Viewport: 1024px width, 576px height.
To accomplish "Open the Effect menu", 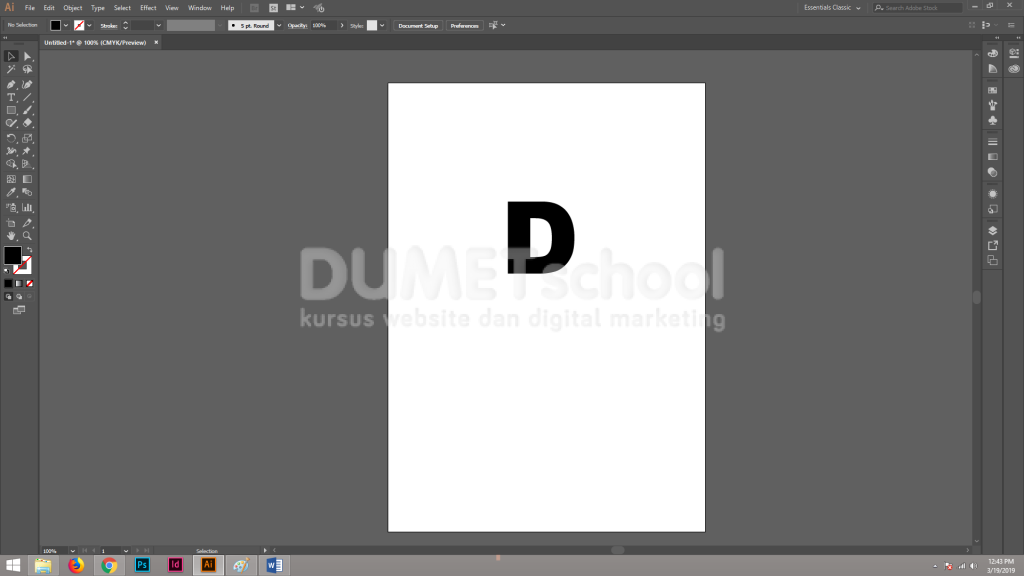I will (x=148, y=8).
